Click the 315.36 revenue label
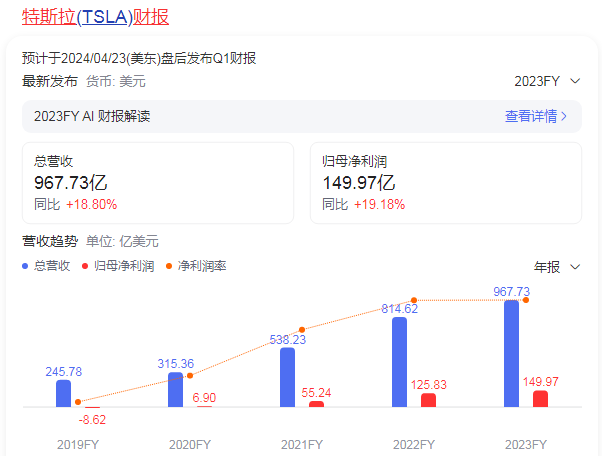The image size is (602, 456). point(176,363)
